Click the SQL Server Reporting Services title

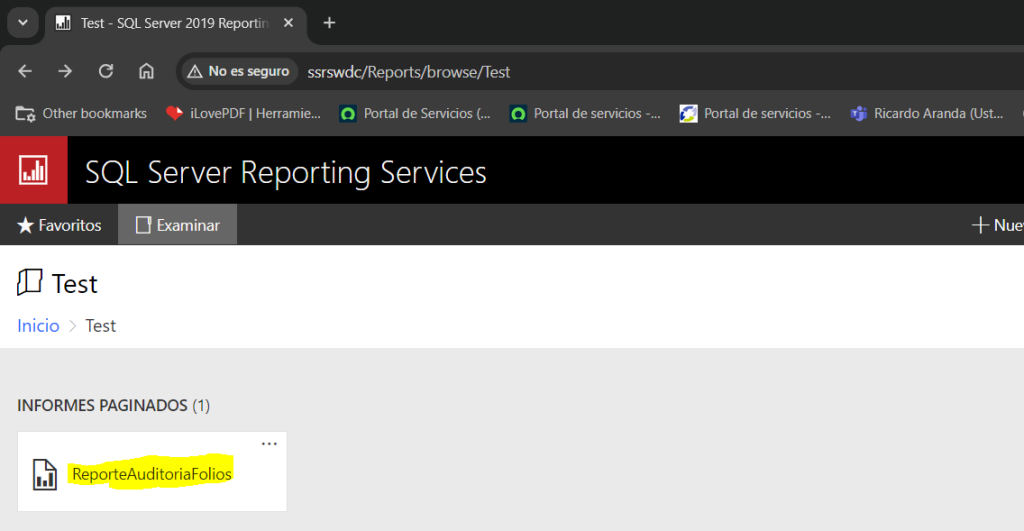(285, 172)
